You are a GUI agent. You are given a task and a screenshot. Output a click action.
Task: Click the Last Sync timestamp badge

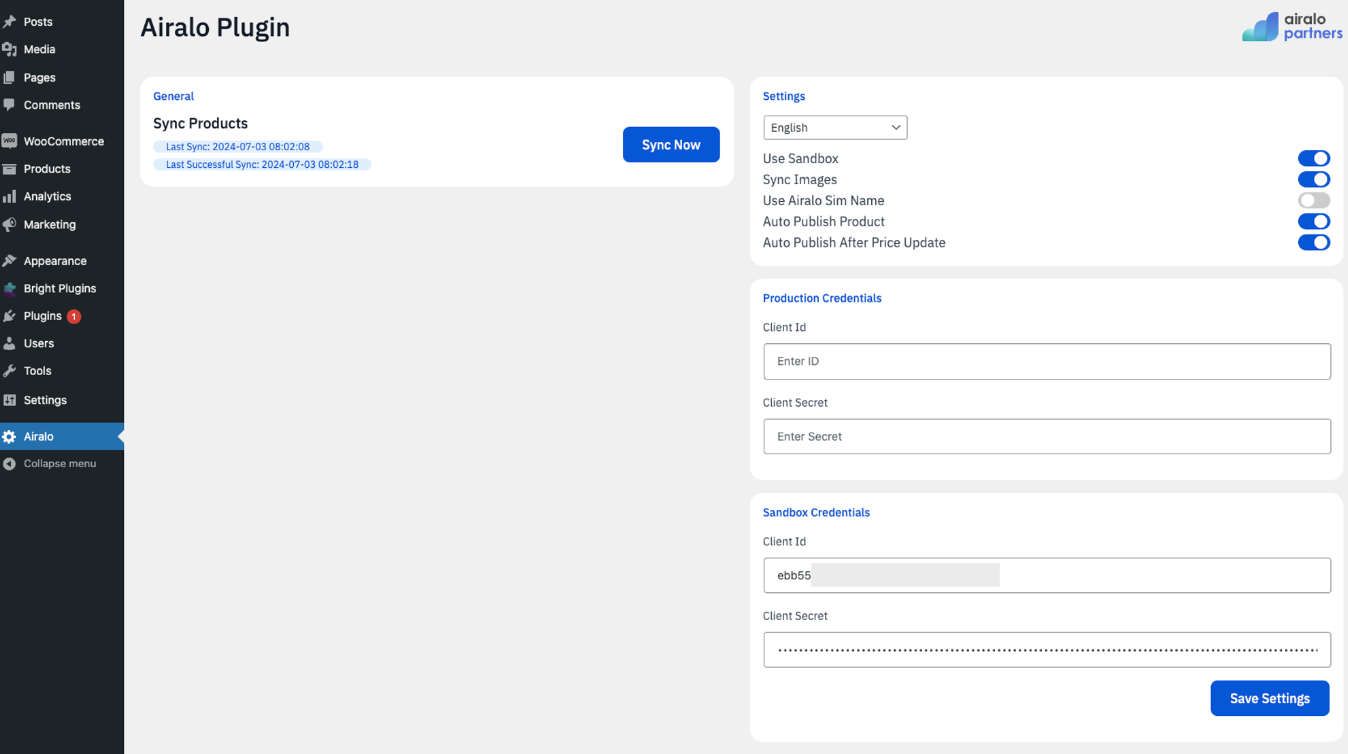(x=238, y=147)
